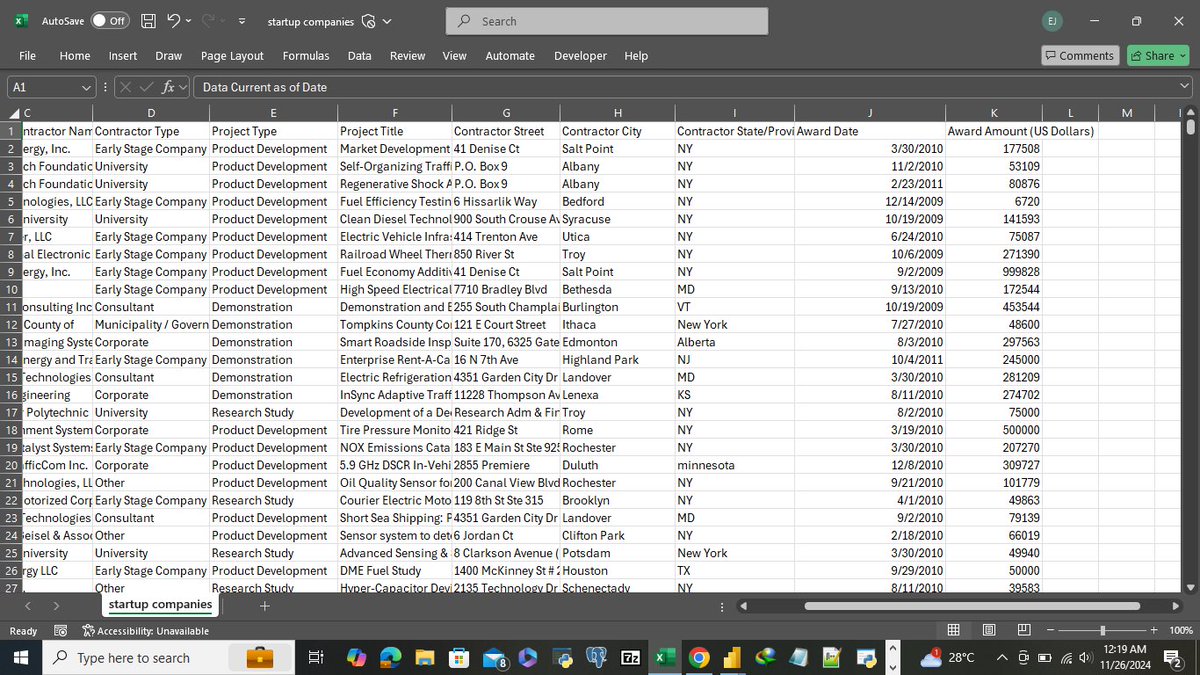The image size is (1200, 675).
Task: Open Microsoft Edge from taskbar
Action: (x=391, y=657)
